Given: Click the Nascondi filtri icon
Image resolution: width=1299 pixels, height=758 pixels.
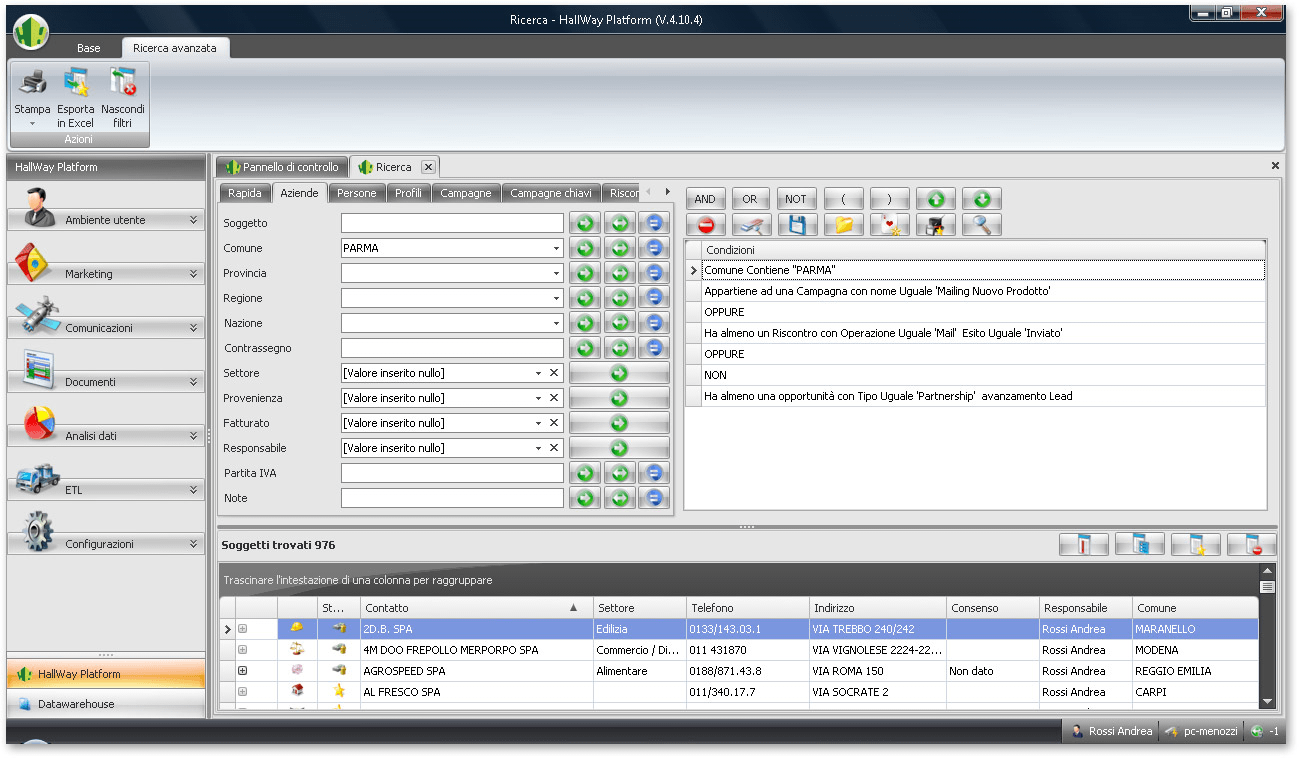Looking at the screenshot, I should tap(123, 84).
